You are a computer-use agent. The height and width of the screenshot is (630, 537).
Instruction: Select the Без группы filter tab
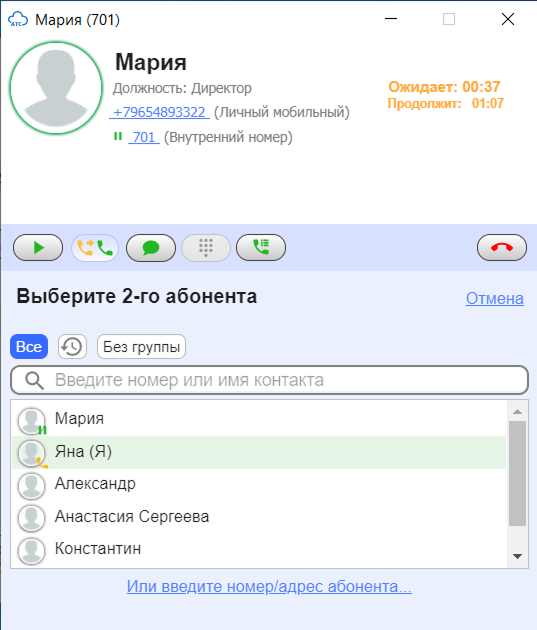pos(141,346)
